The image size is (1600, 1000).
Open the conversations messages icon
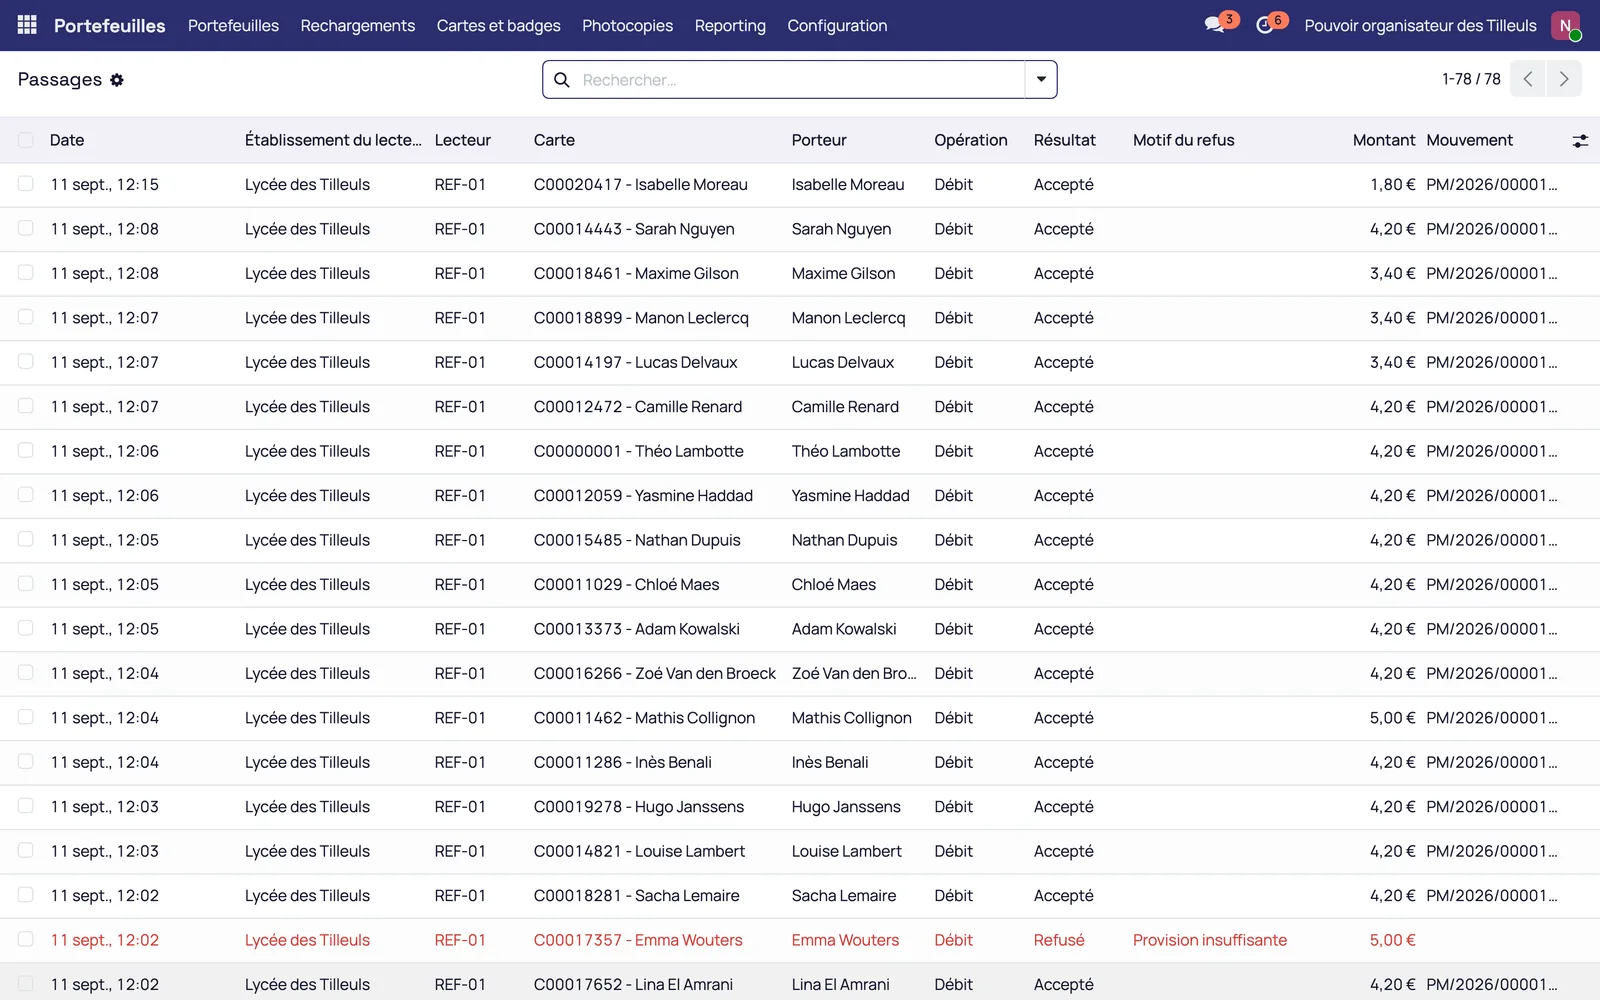click(1215, 25)
